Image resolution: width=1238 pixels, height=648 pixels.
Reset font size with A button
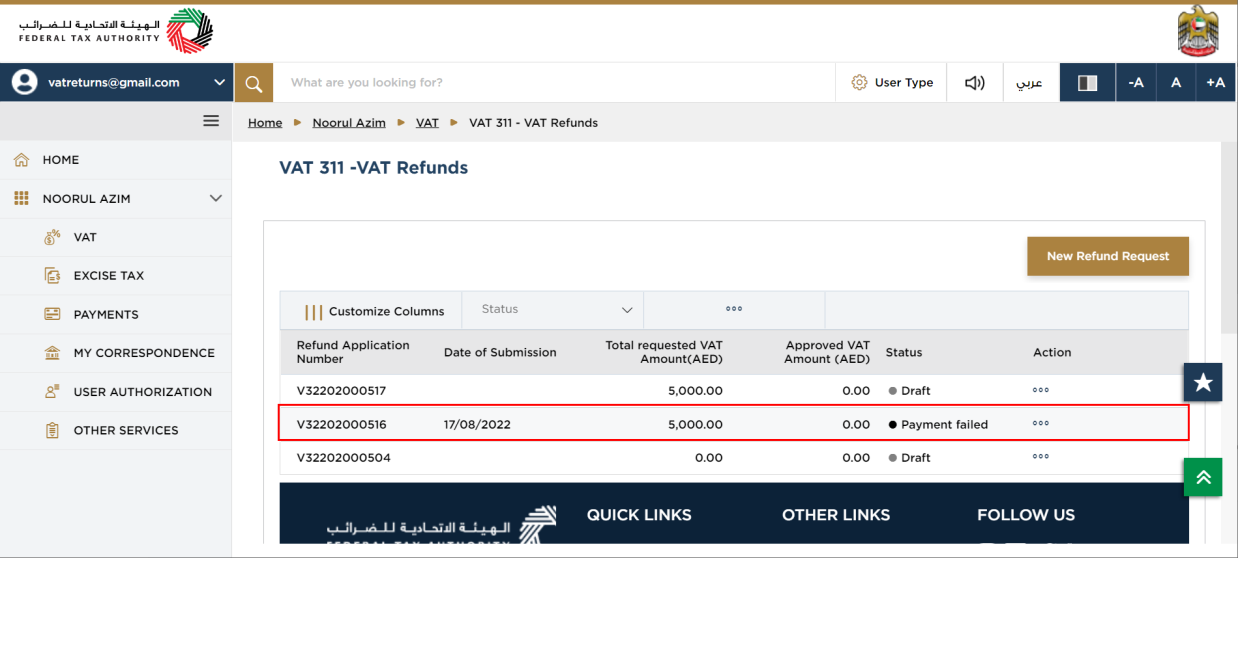(x=1176, y=83)
